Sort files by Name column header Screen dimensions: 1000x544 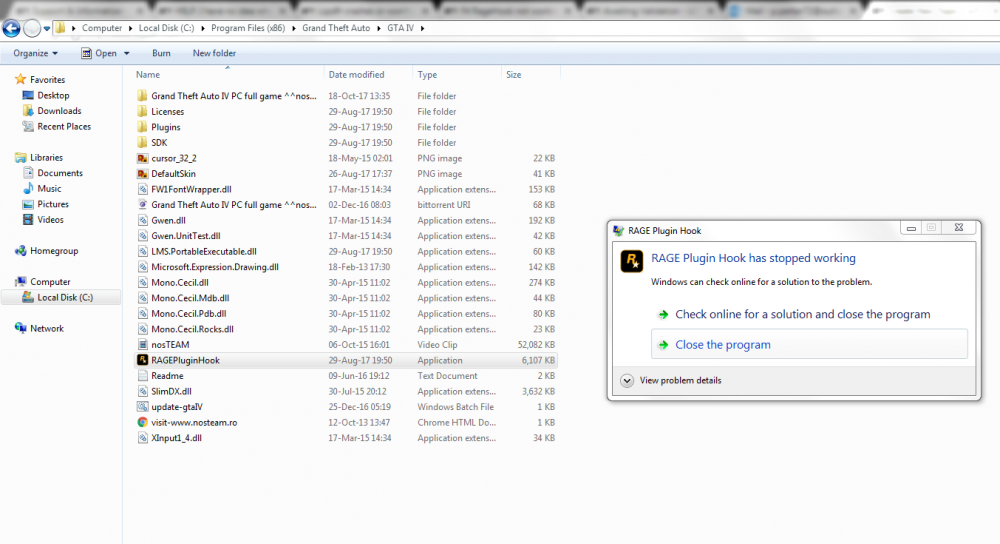[148, 75]
